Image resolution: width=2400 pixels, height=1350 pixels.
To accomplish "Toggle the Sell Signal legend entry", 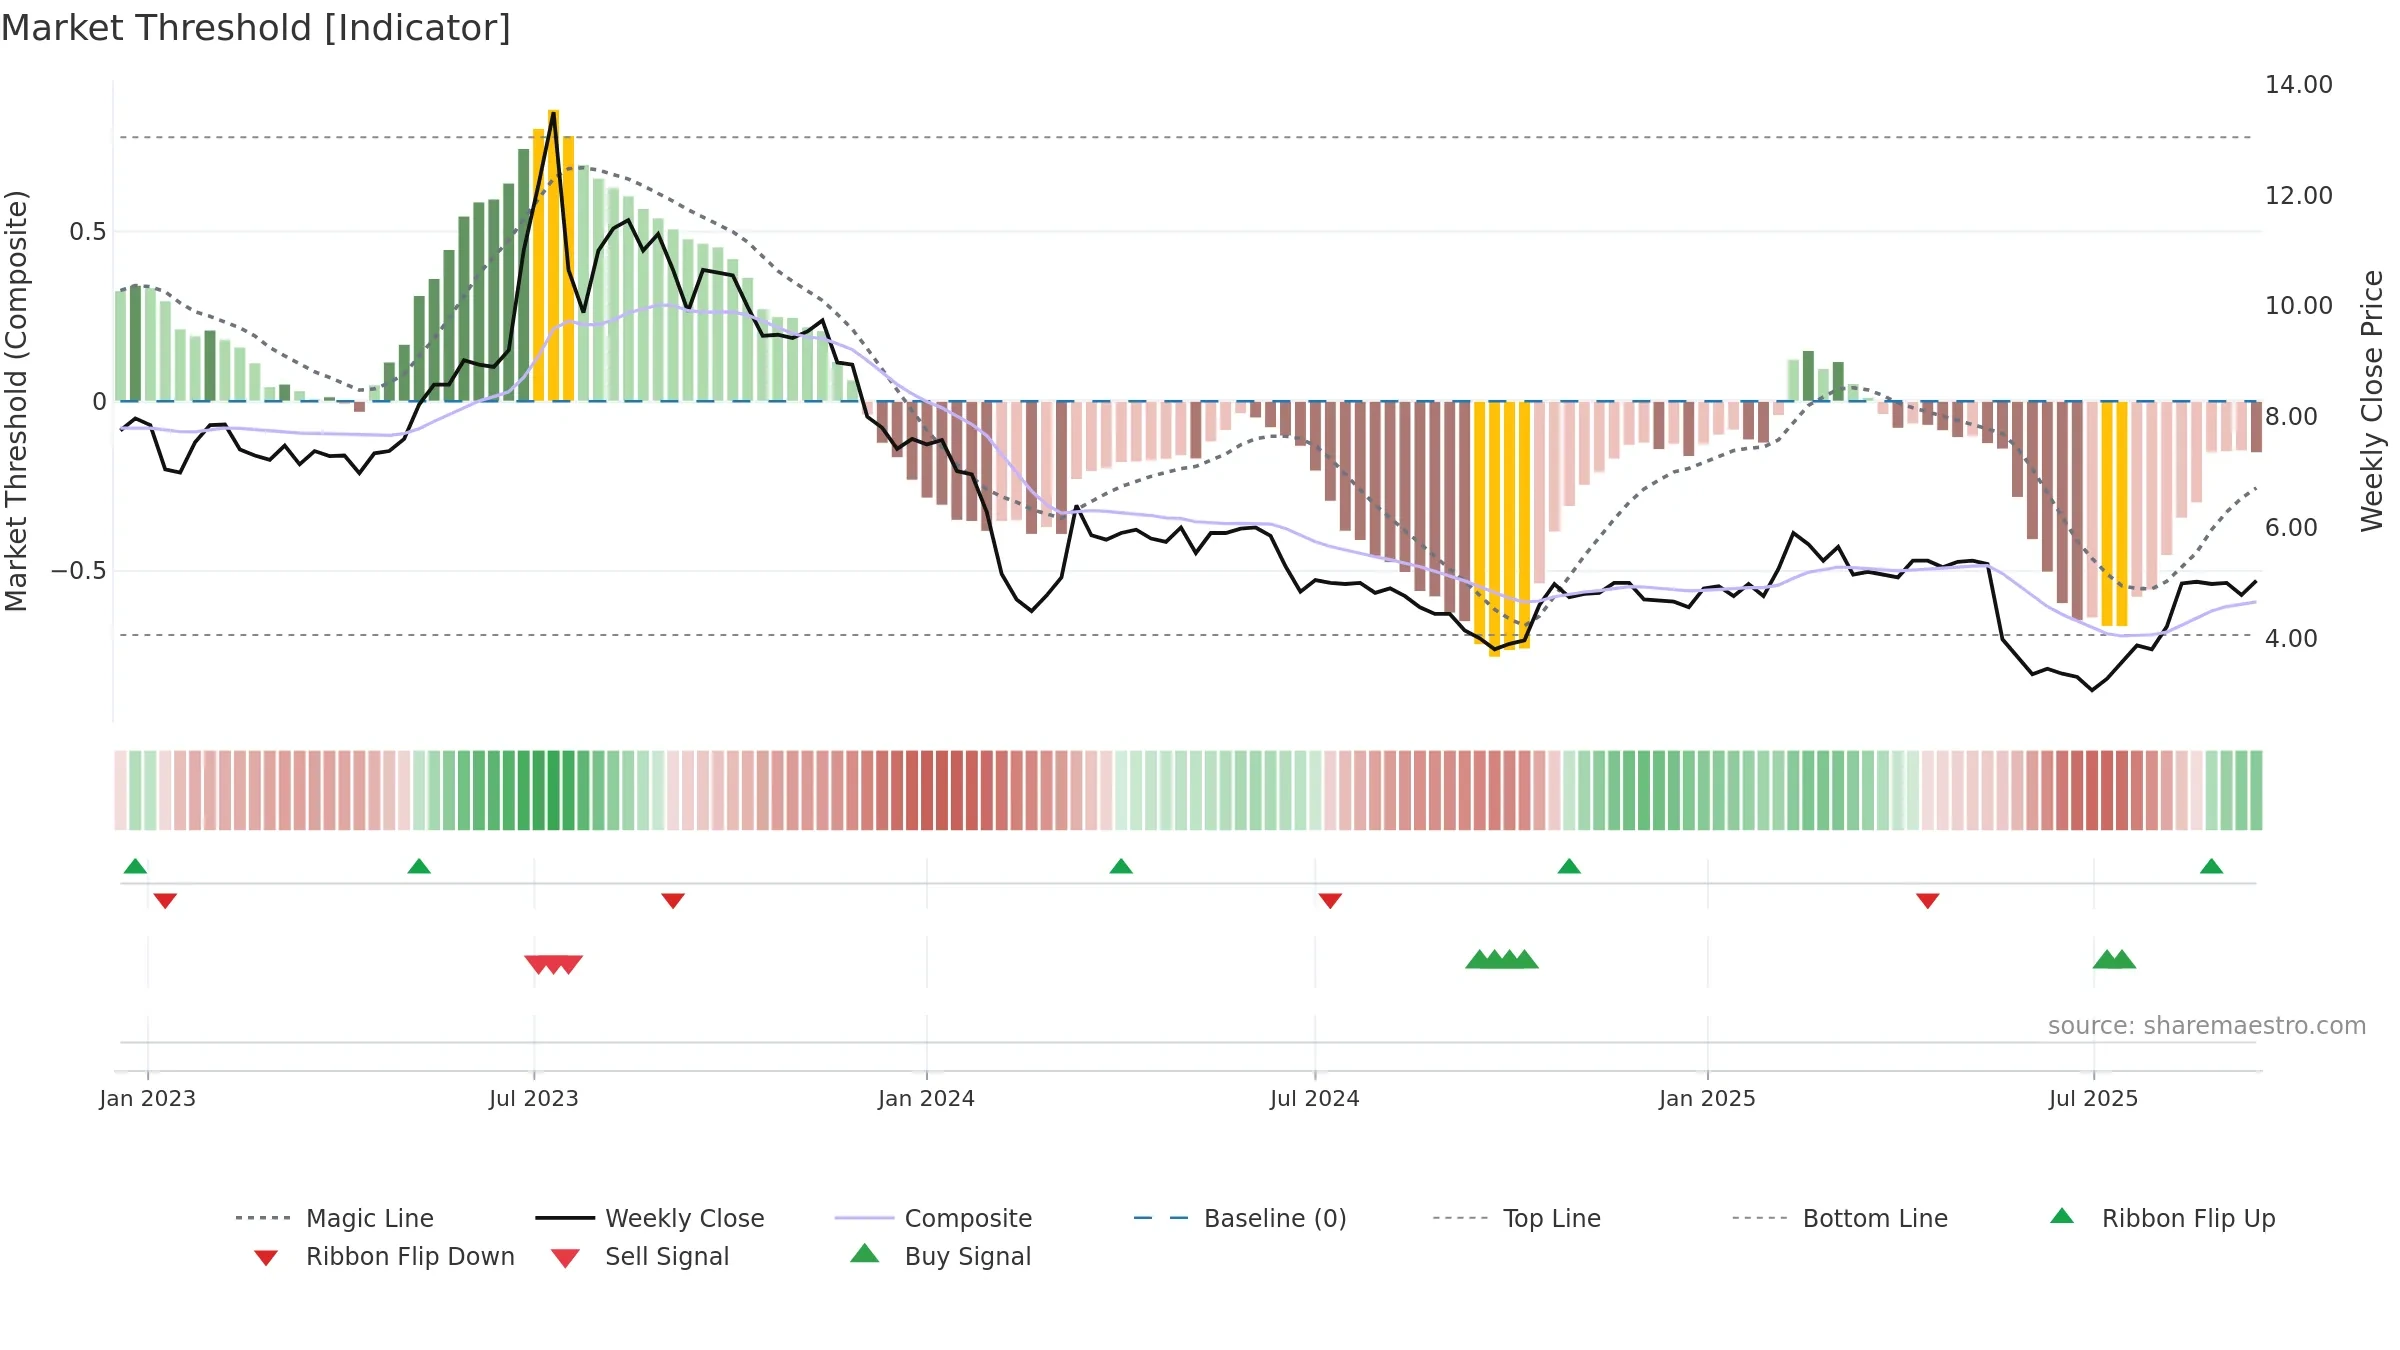I will [640, 1256].
